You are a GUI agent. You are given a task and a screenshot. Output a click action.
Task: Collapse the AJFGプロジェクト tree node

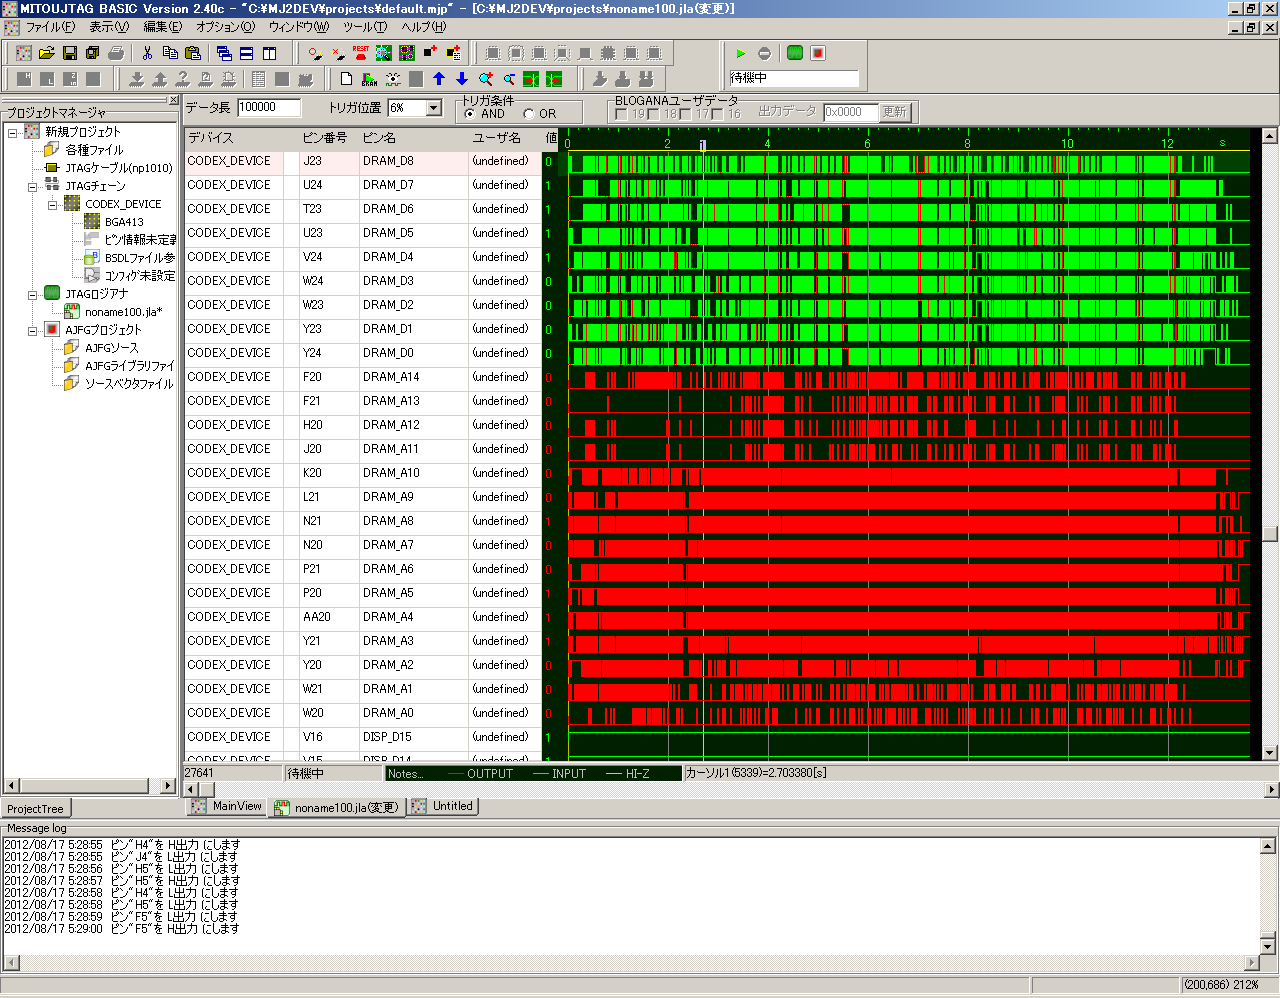point(33,330)
